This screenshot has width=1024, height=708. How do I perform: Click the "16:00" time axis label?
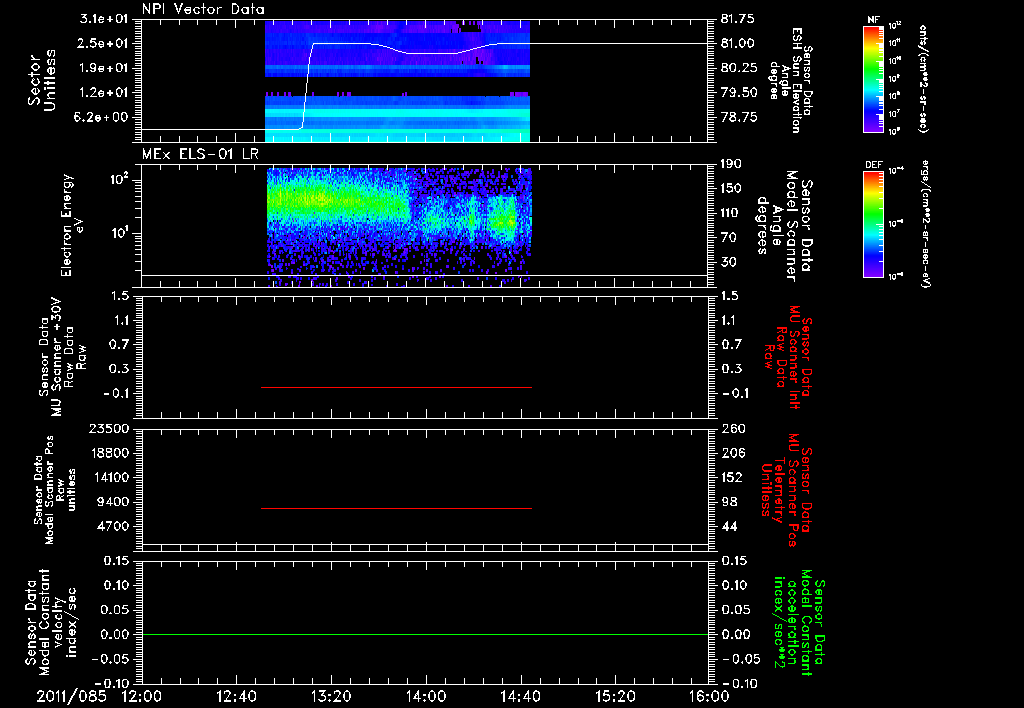click(x=709, y=696)
